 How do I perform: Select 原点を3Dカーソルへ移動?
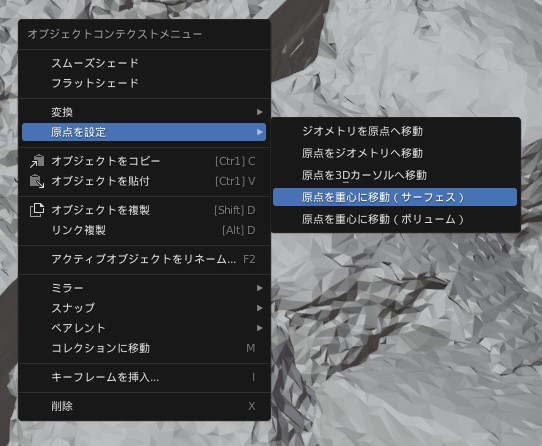pyautogui.click(x=395, y=175)
